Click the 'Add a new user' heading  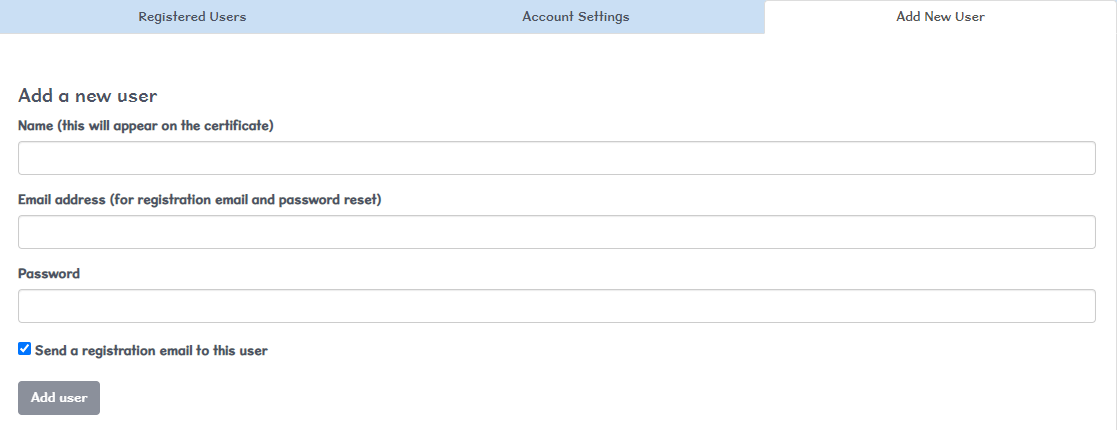click(x=88, y=95)
